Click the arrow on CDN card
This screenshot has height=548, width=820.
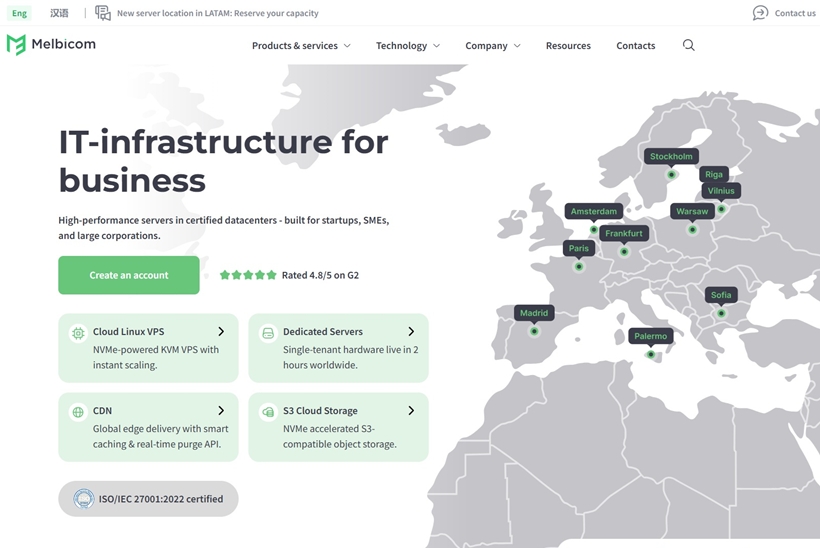(x=221, y=410)
